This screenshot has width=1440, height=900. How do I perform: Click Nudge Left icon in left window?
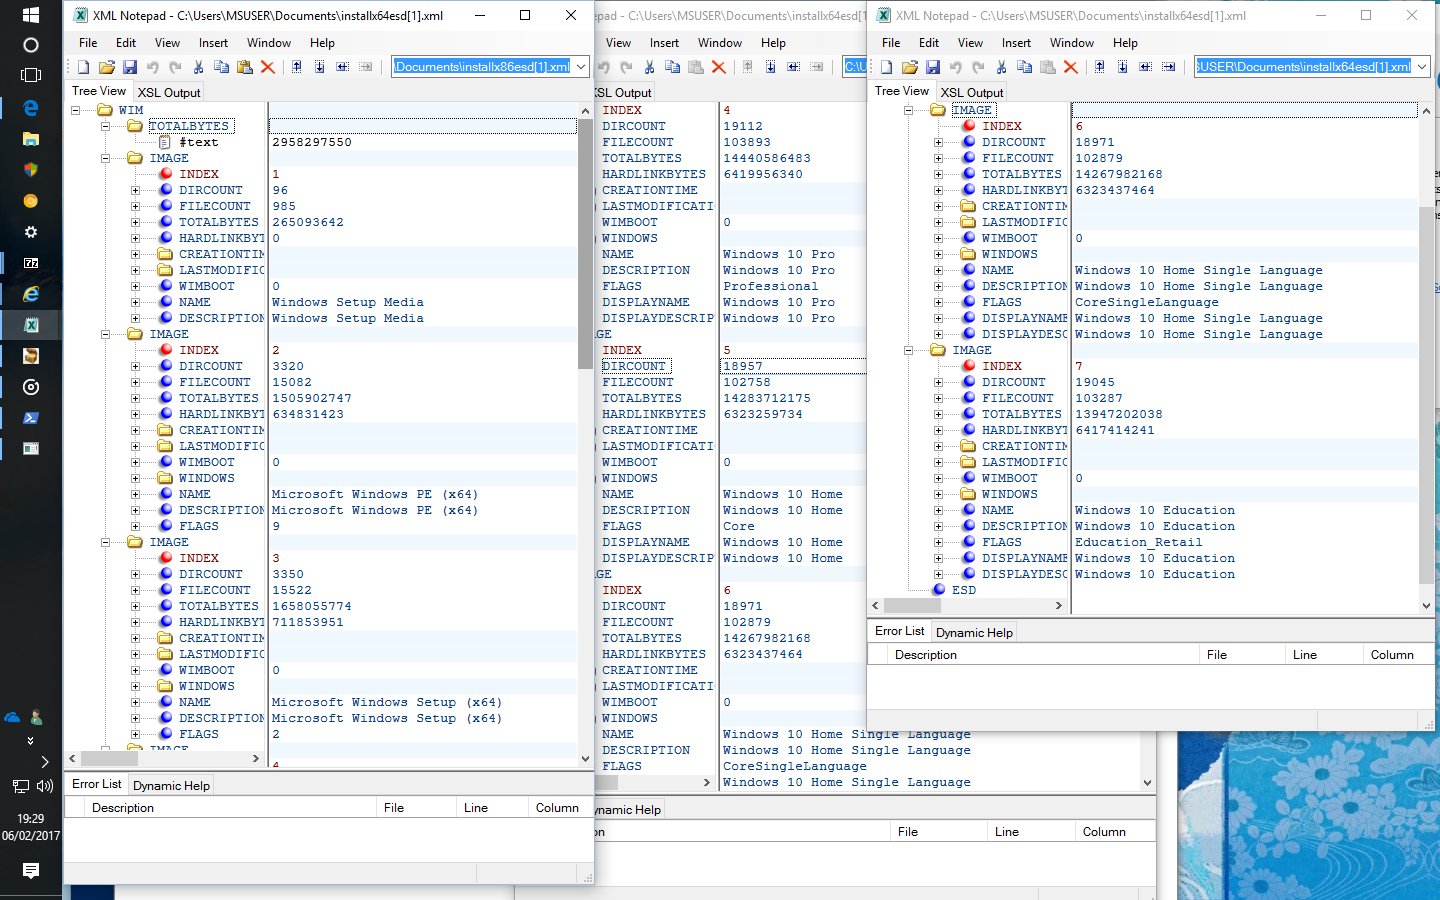(x=343, y=67)
